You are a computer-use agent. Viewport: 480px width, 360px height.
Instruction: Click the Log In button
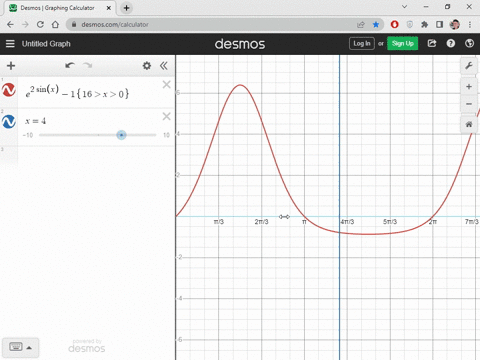pos(362,43)
